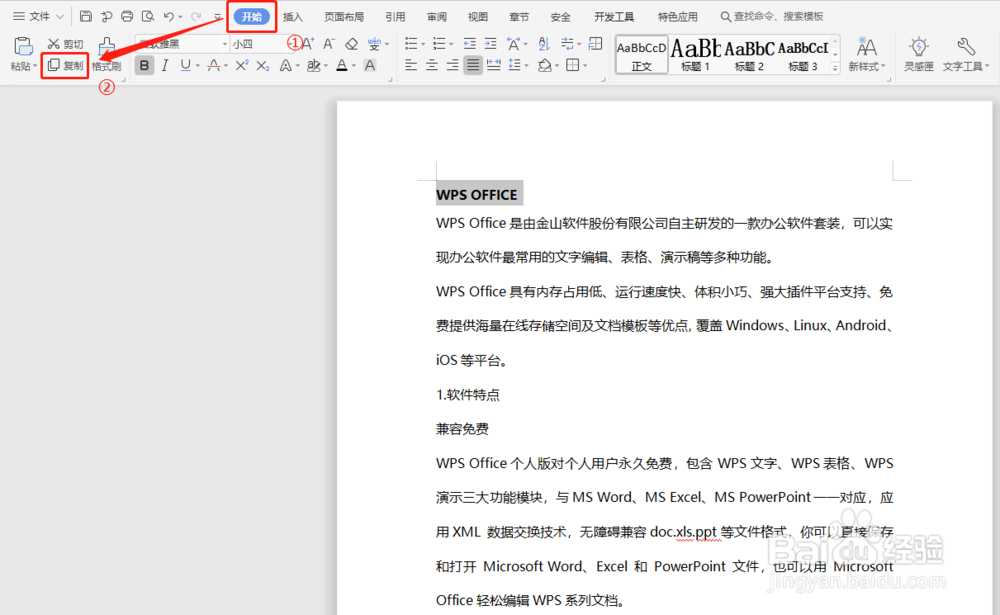The image size is (1000, 615).
Task: Click the decrease indent icon
Action: [x=469, y=44]
